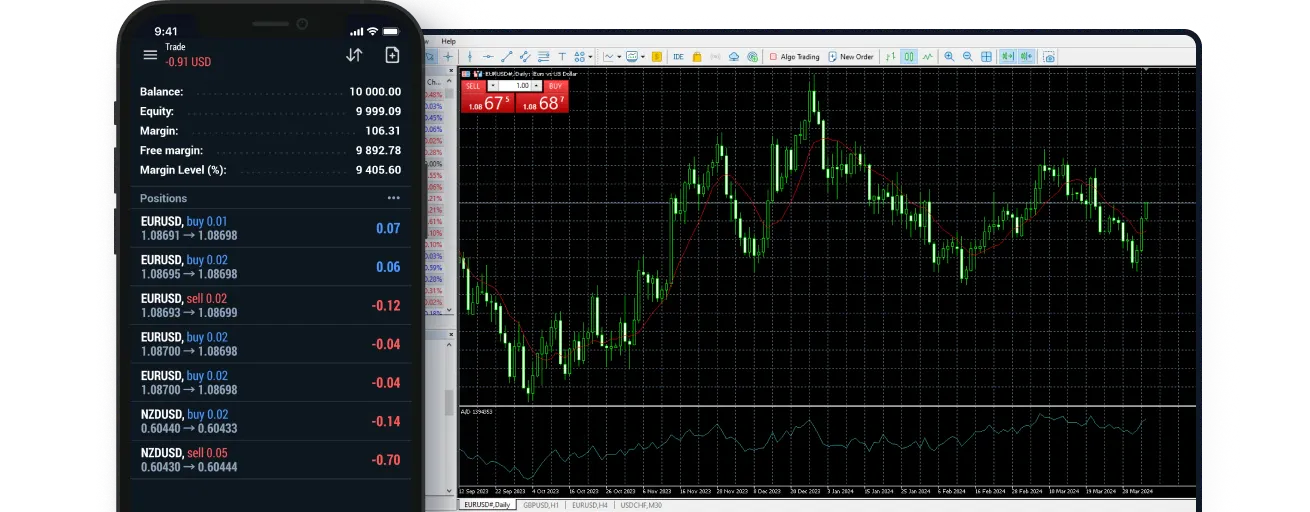Open the IDE editor from toolbar

[678, 57]
